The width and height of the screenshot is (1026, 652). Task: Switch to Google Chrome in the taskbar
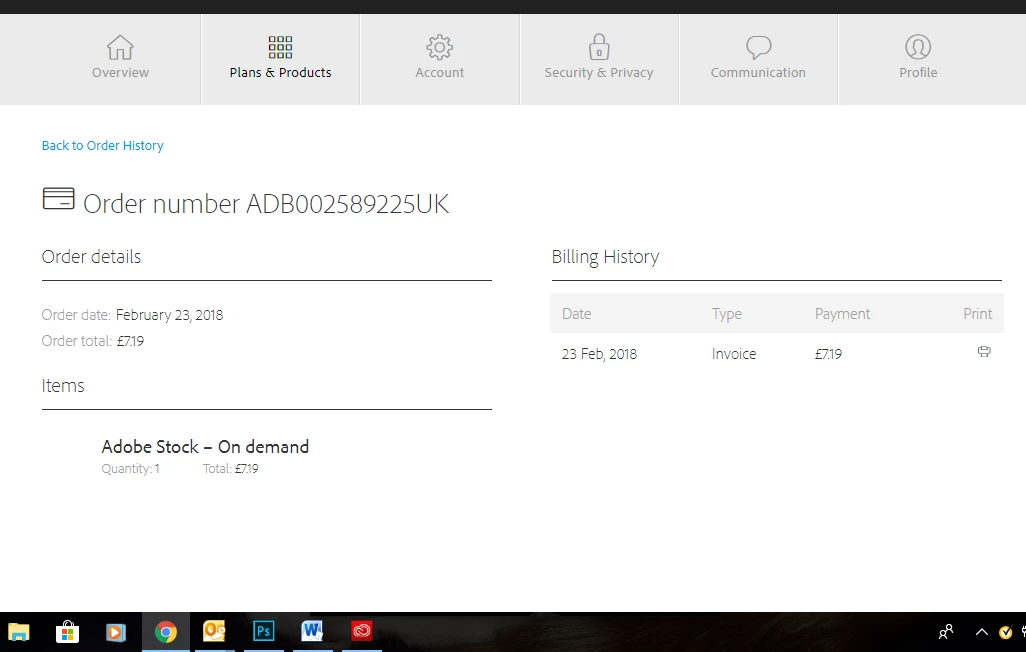166,632
